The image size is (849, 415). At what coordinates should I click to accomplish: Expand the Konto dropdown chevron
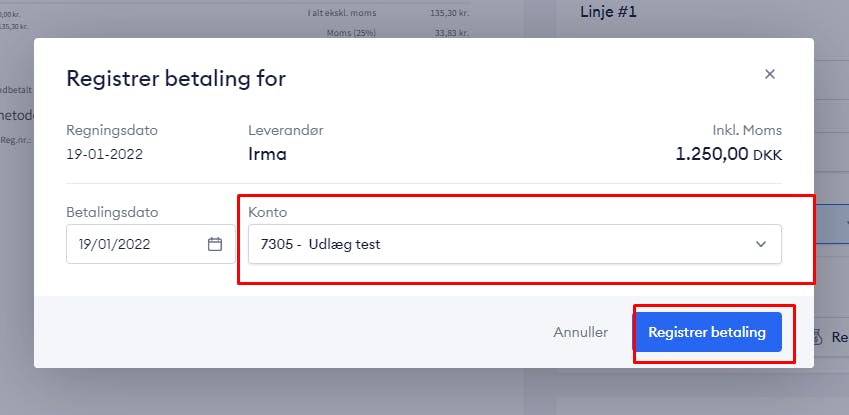[x=761, y=244]
